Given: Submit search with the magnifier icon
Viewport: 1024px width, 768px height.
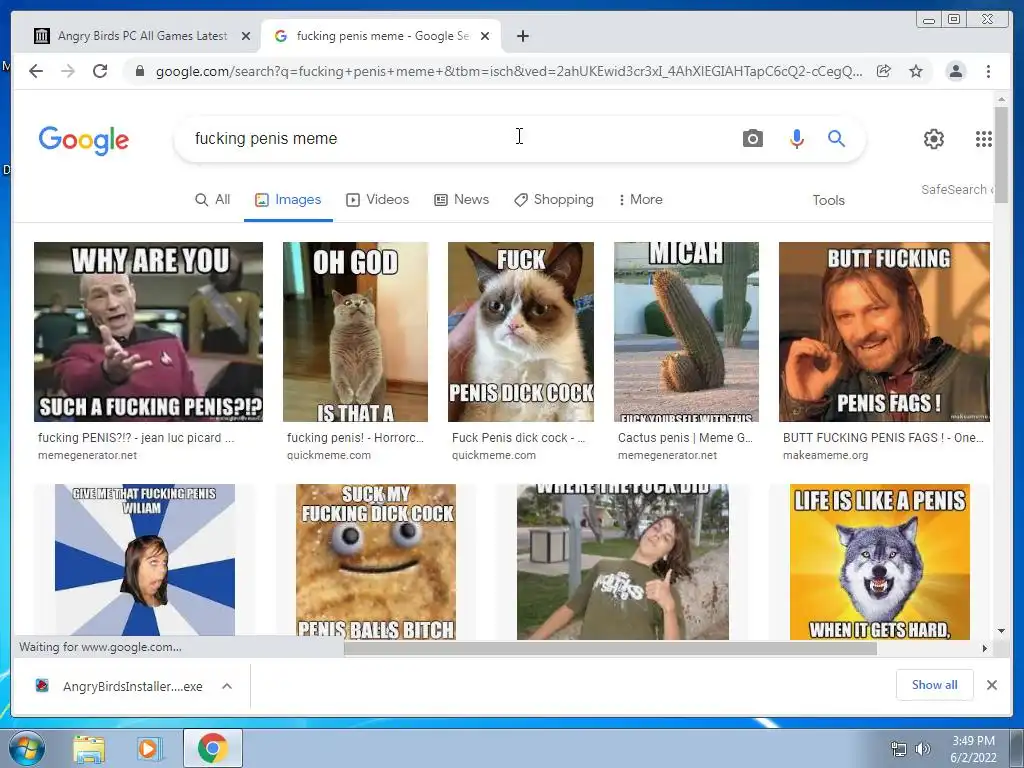Looking at the screenshot, I should click(x=837, y=138).
